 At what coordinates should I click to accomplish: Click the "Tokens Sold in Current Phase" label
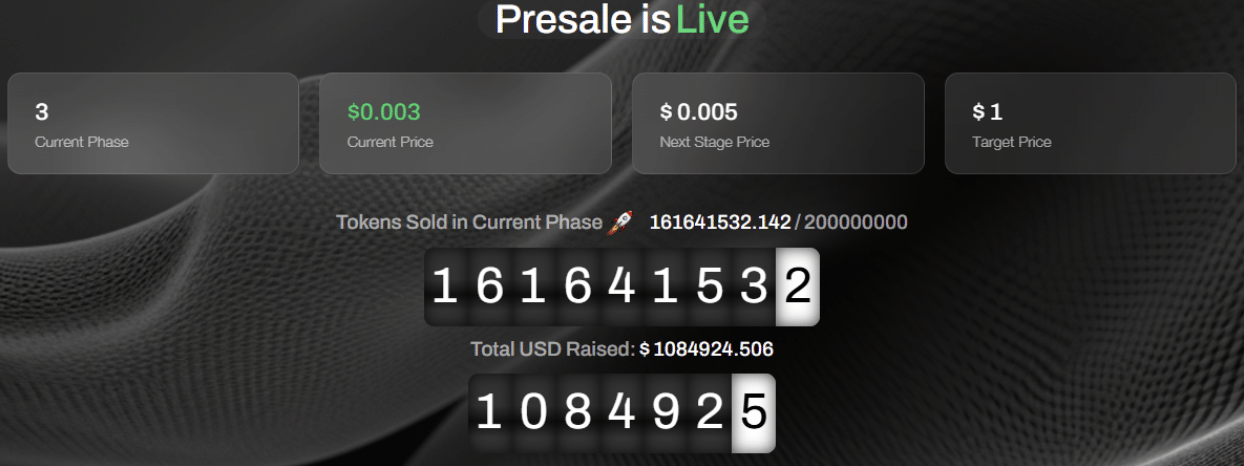(x=469, y=222)
